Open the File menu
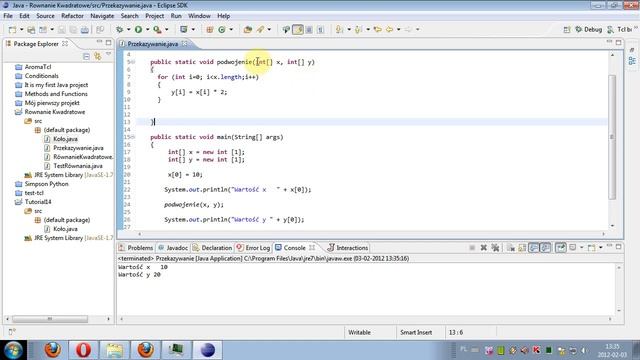This screenshot has height=360, width=640. [8, 16]
